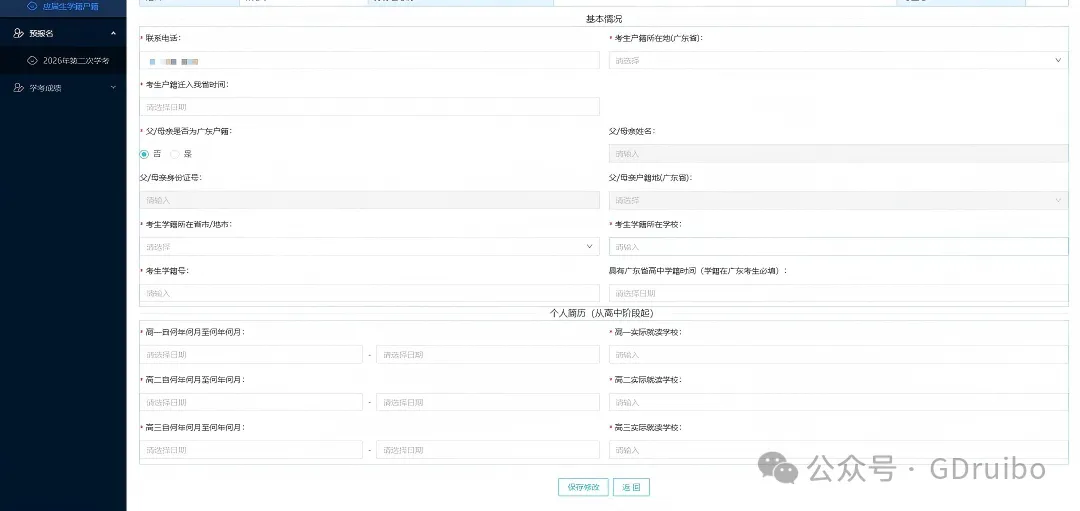Screen dimensions: 1080x511
Task: Open 父/母亲户籍地(广东省) dropdown
Action: coord(838,200)
